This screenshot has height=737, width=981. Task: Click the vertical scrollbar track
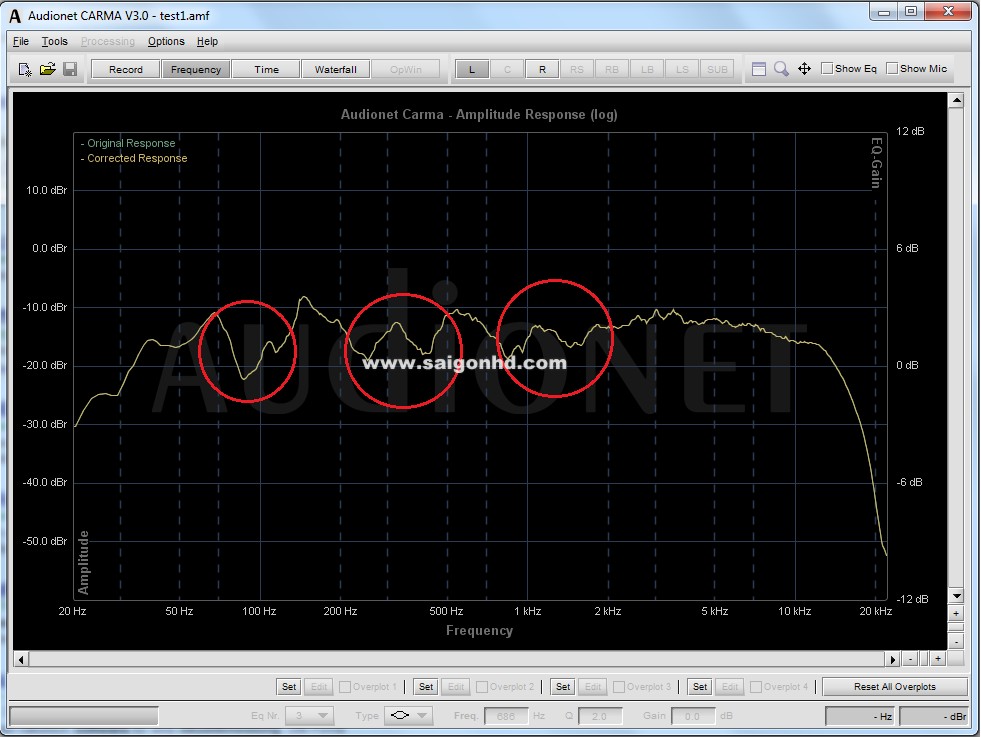[956, 348]
